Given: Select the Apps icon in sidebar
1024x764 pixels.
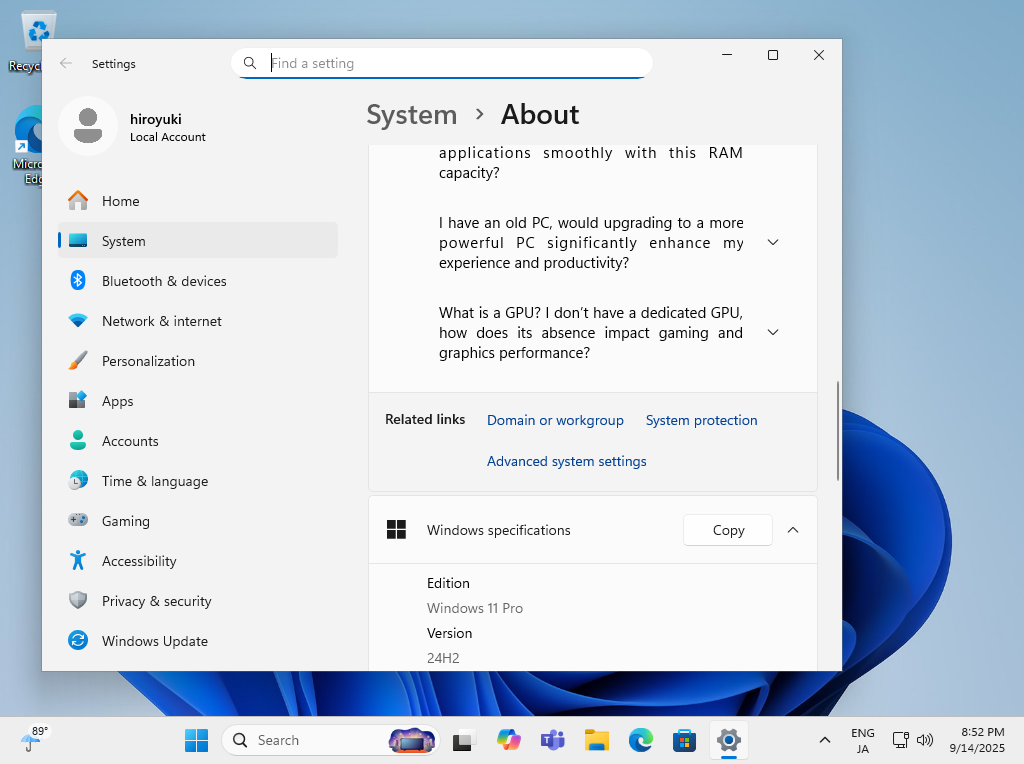Looking at the screenshot, I should click(x=78, y=400).
